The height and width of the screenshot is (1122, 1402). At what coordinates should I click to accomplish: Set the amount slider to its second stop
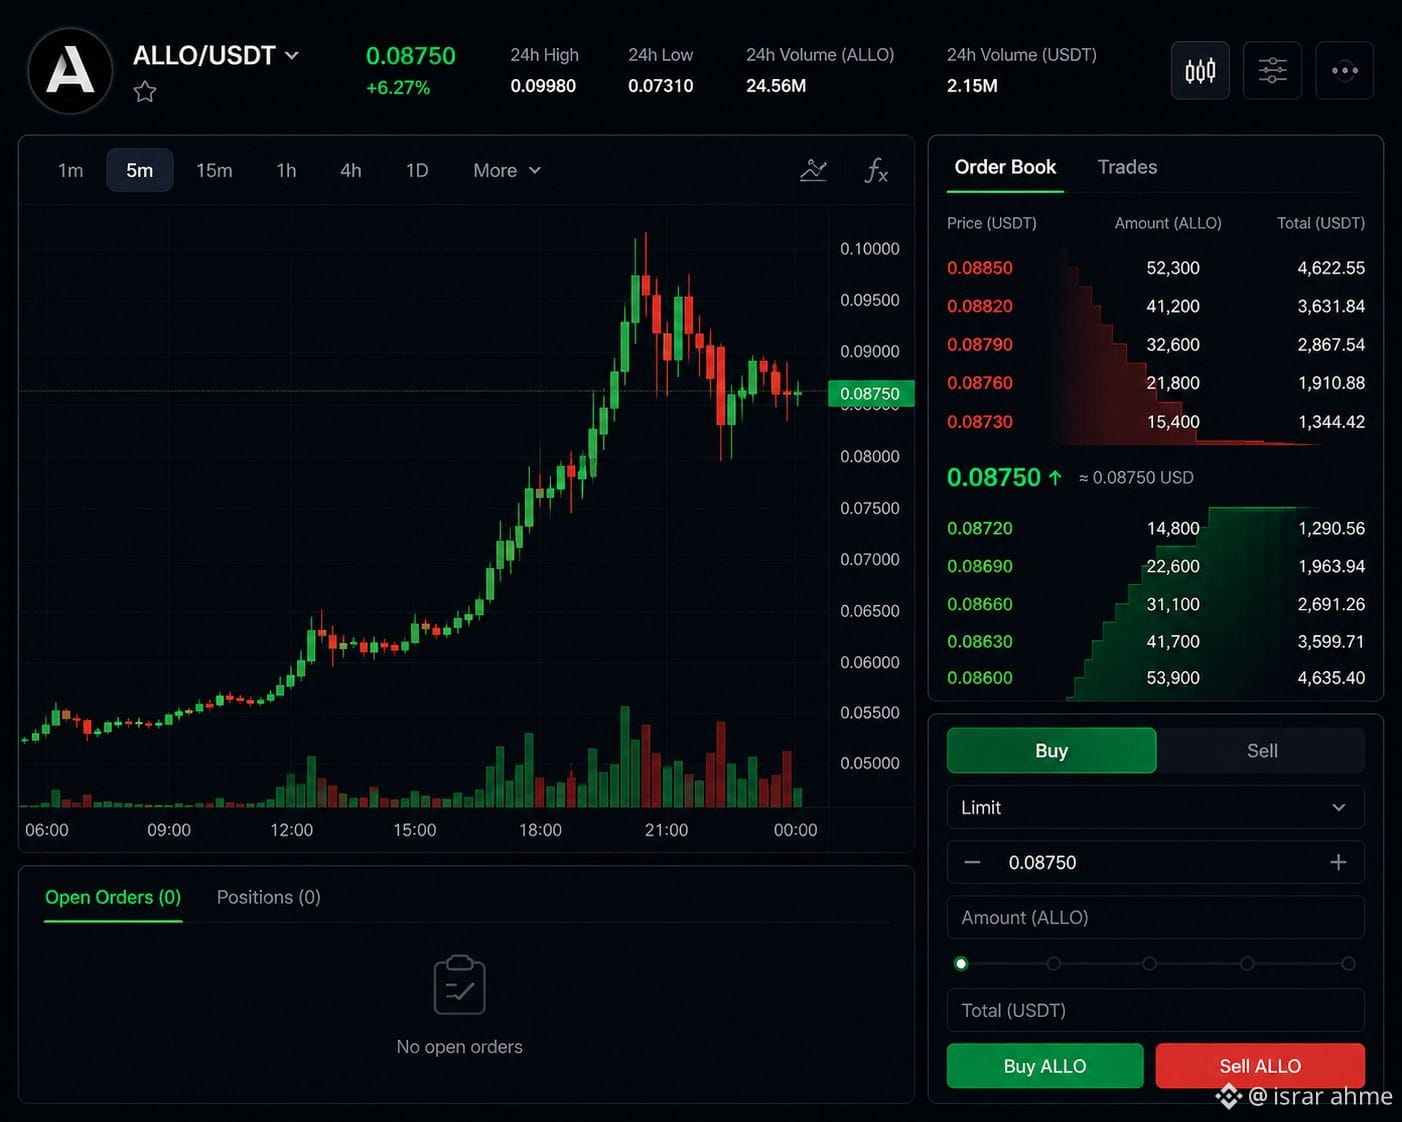pos(1054,964)
